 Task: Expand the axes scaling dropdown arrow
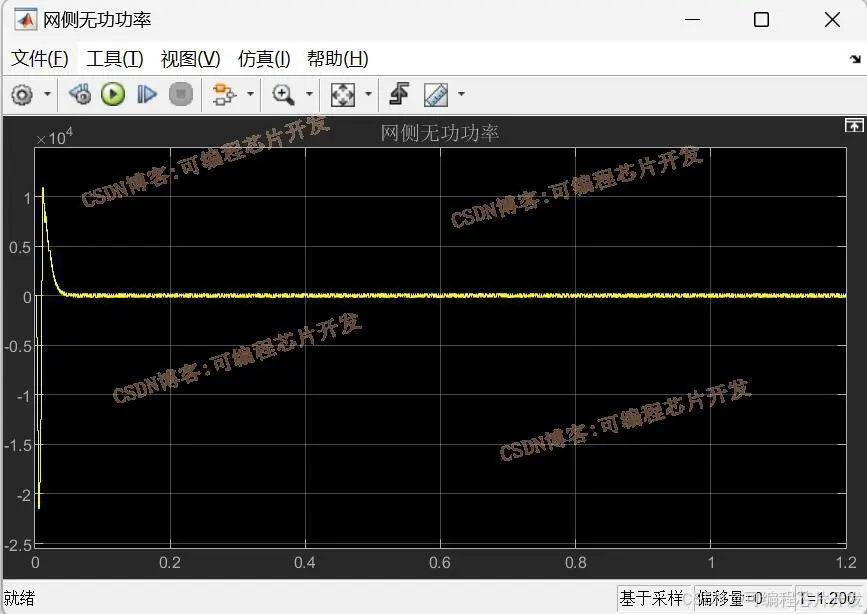point(369,95)
